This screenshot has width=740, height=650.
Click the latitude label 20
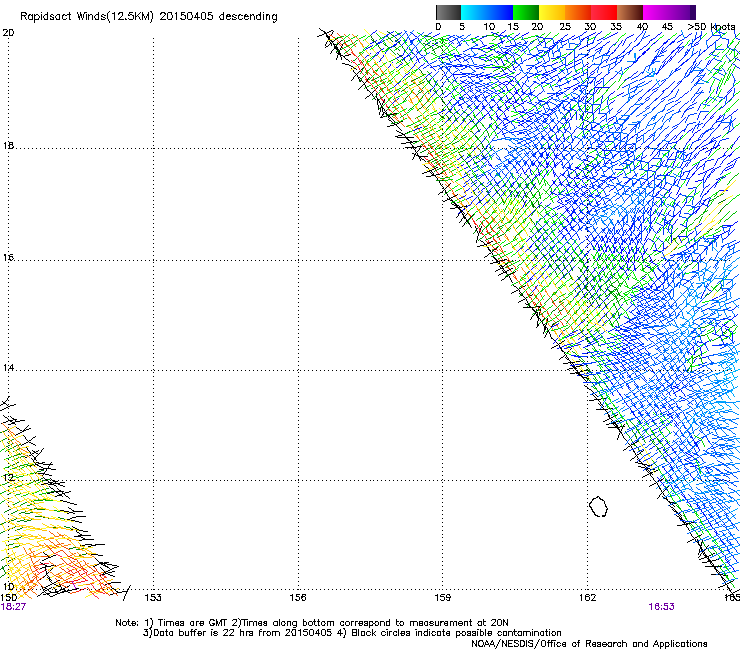pyautogui.click(x=8, y=33)
